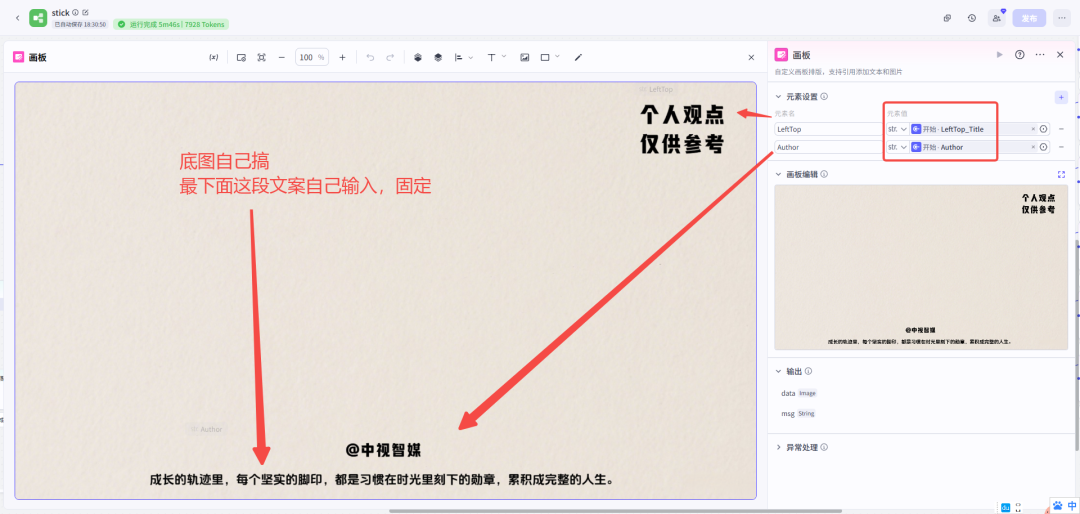Select the pen drawing tool
The width and height of the screenshot is (1080, 514).
[578, 58]
